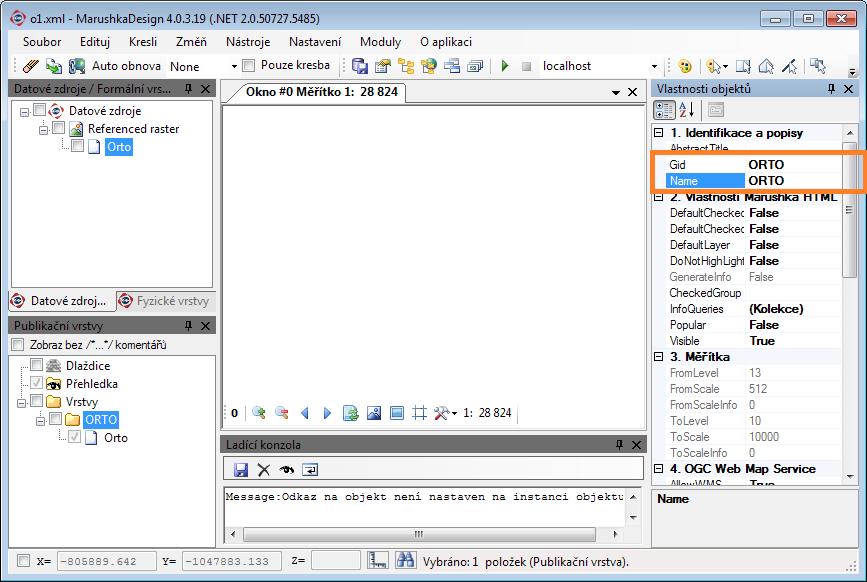The width and height of the screenshot is (867, 582).
Task: Click the green play start icon
Action: click(505, 66)
